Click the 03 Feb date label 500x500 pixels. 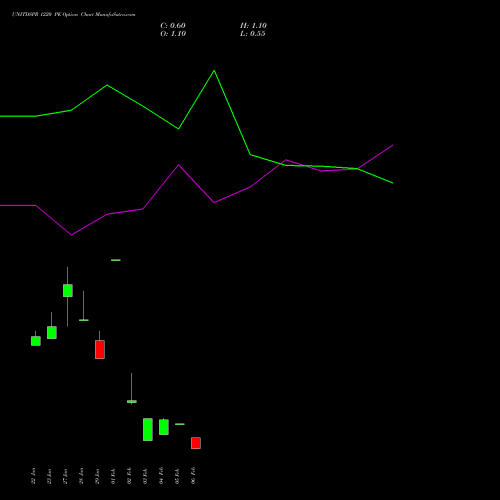(x=145, y=476)
